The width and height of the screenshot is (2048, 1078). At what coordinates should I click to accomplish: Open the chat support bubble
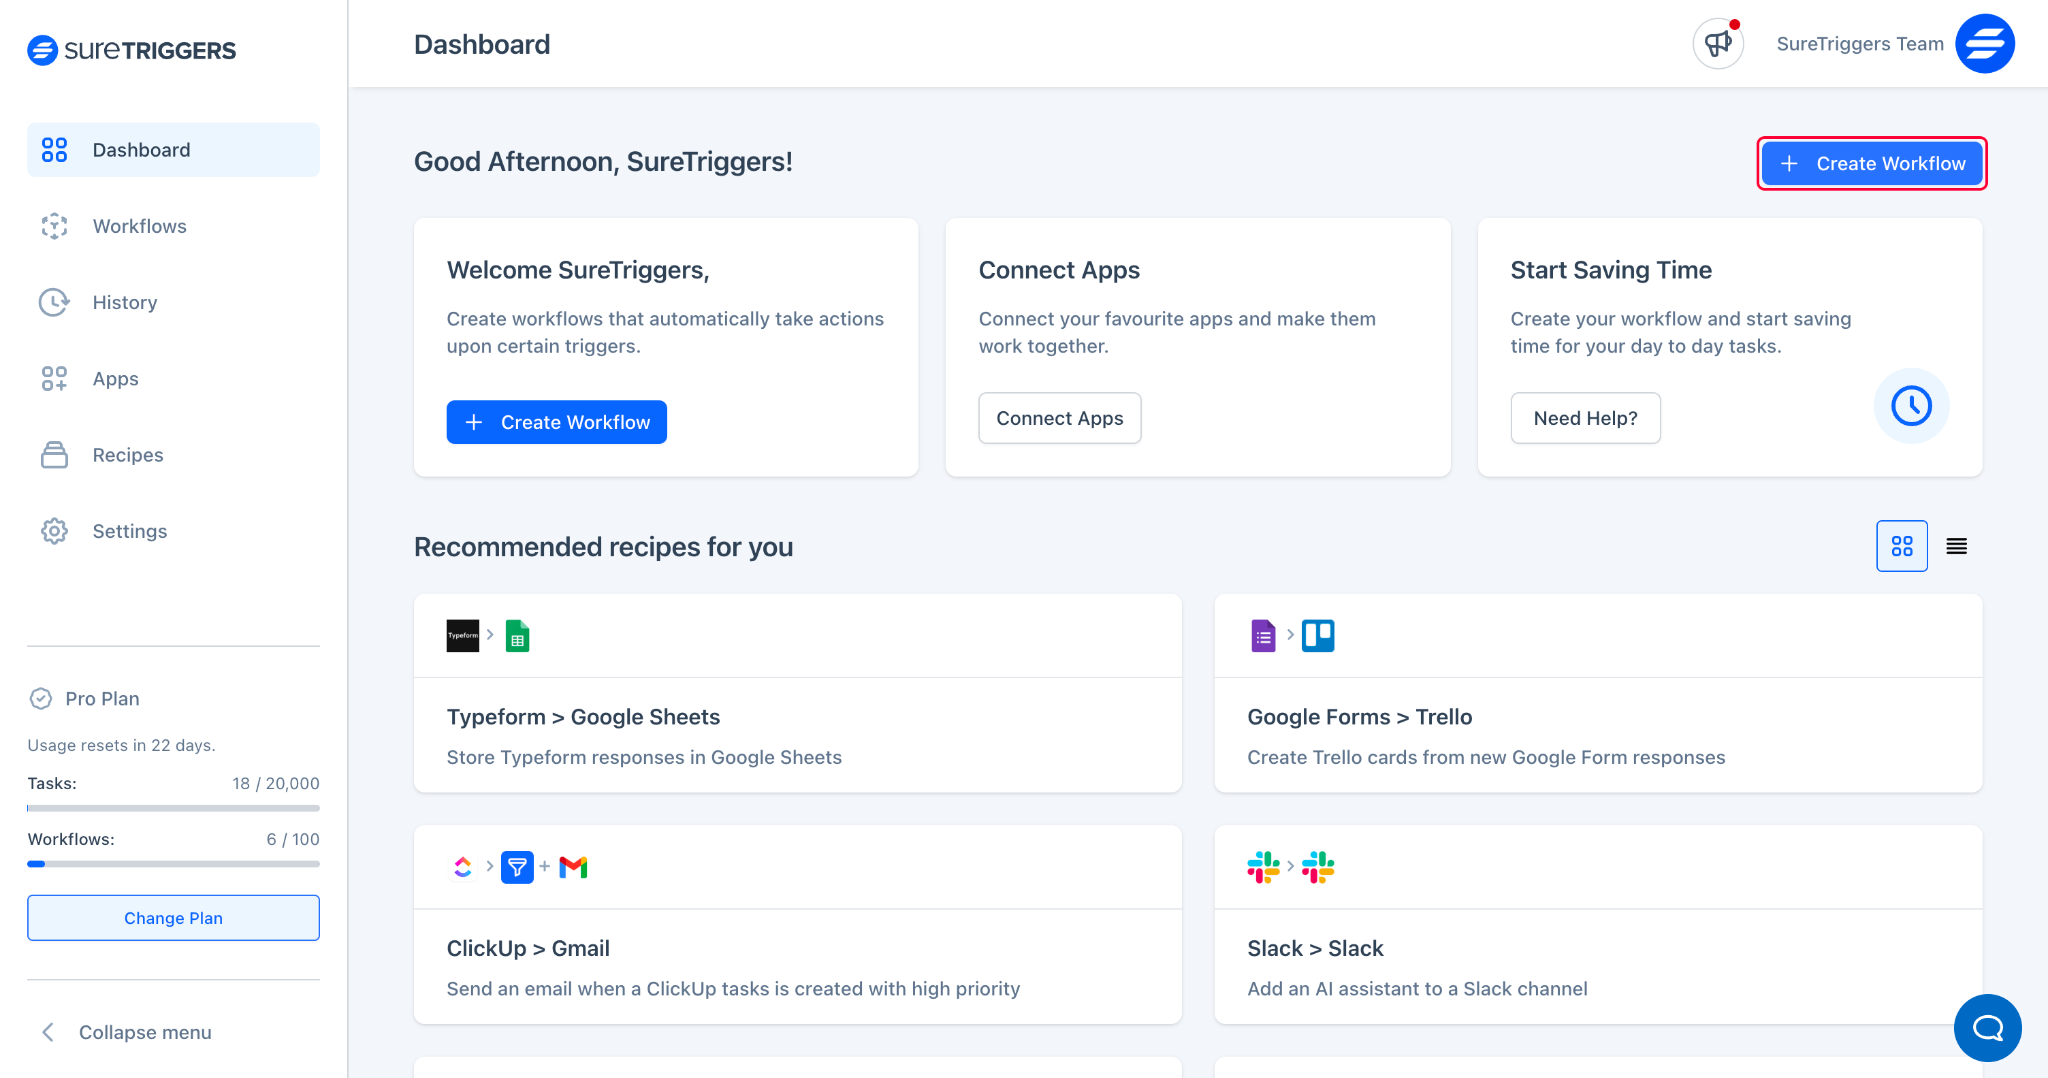click(x=1987, y=1028)
